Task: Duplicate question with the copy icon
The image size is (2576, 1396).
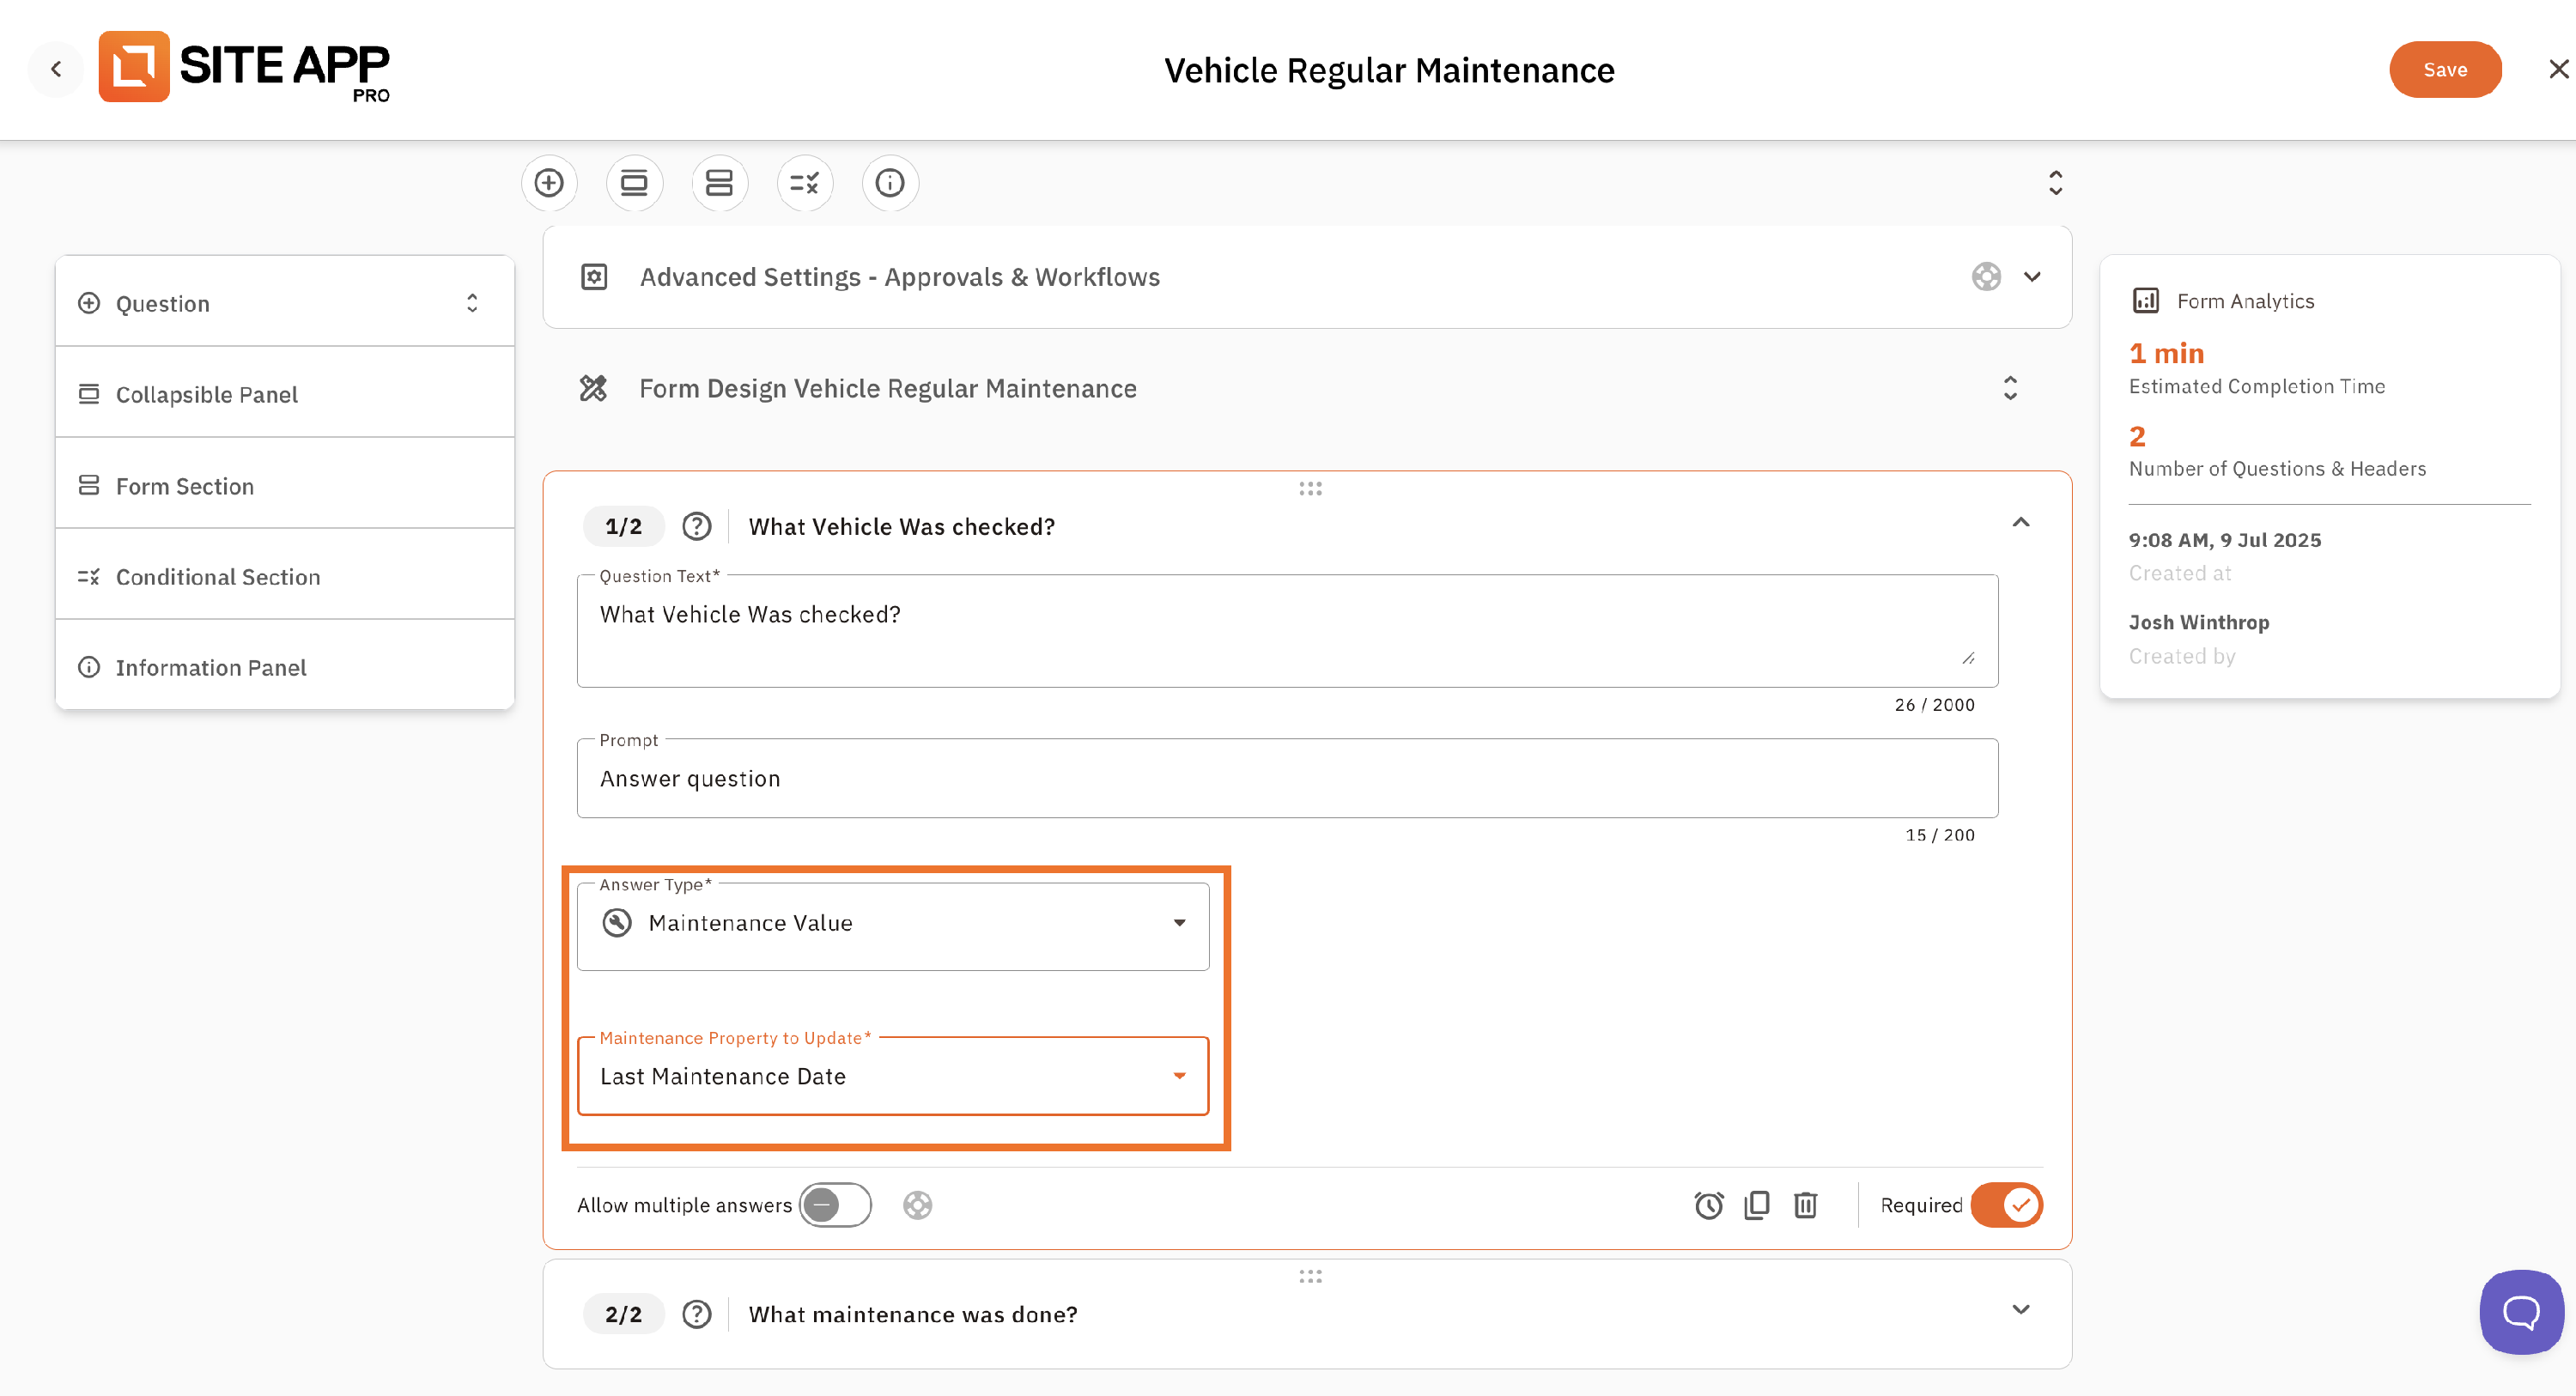Action: coord(1757,1205)
